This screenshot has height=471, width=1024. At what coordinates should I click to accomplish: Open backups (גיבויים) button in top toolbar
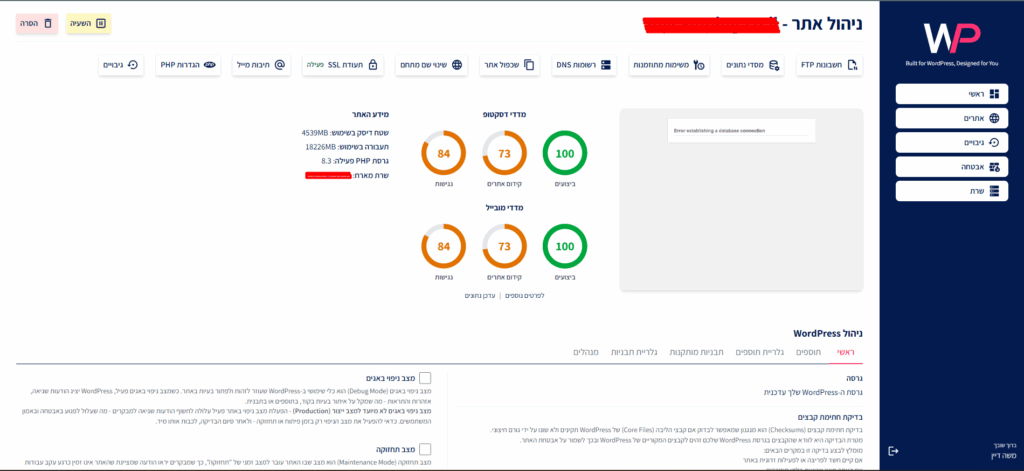(121, 65)
